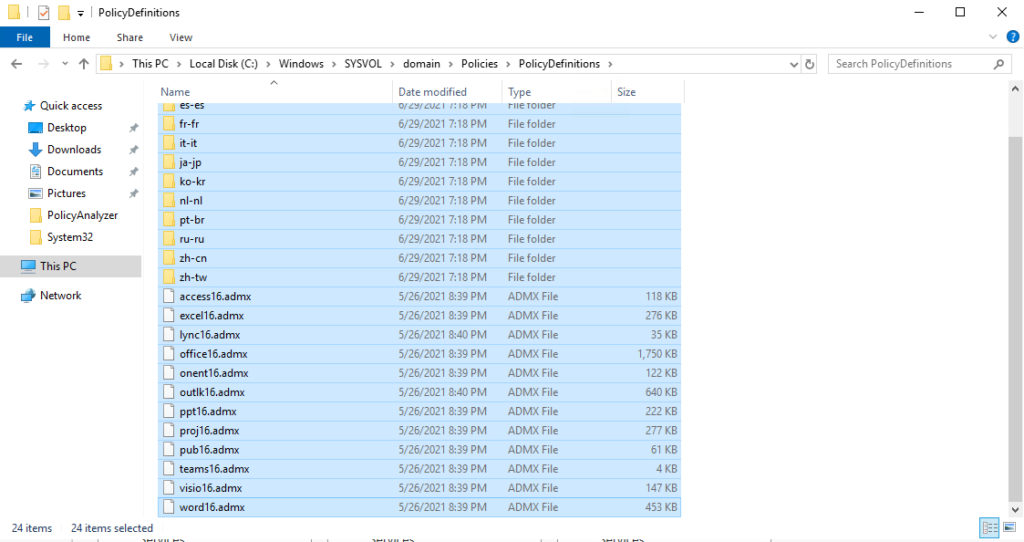
Task: Click the Properties quick access toolbar icon
Action: [x=44, y=12]
